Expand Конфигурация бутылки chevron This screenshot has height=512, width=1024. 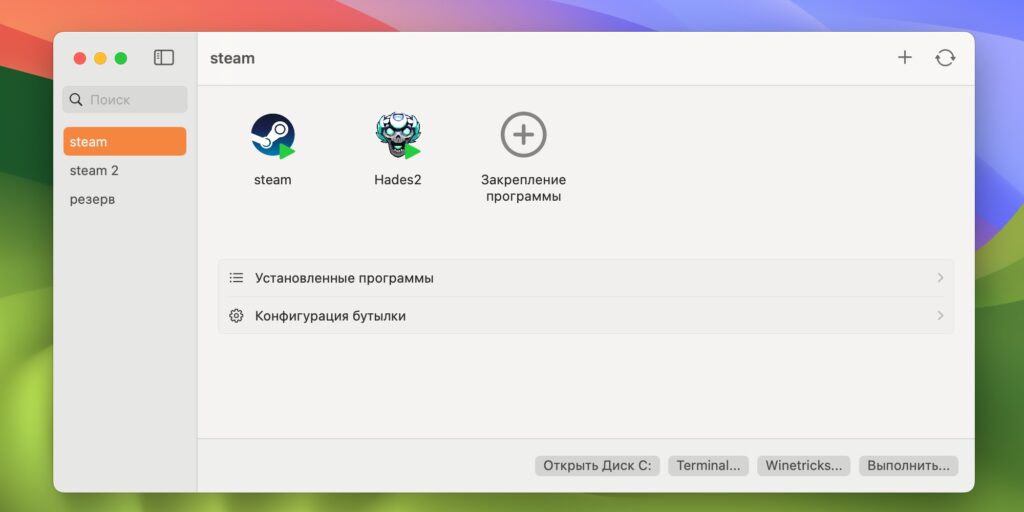[x=940, y=315]
